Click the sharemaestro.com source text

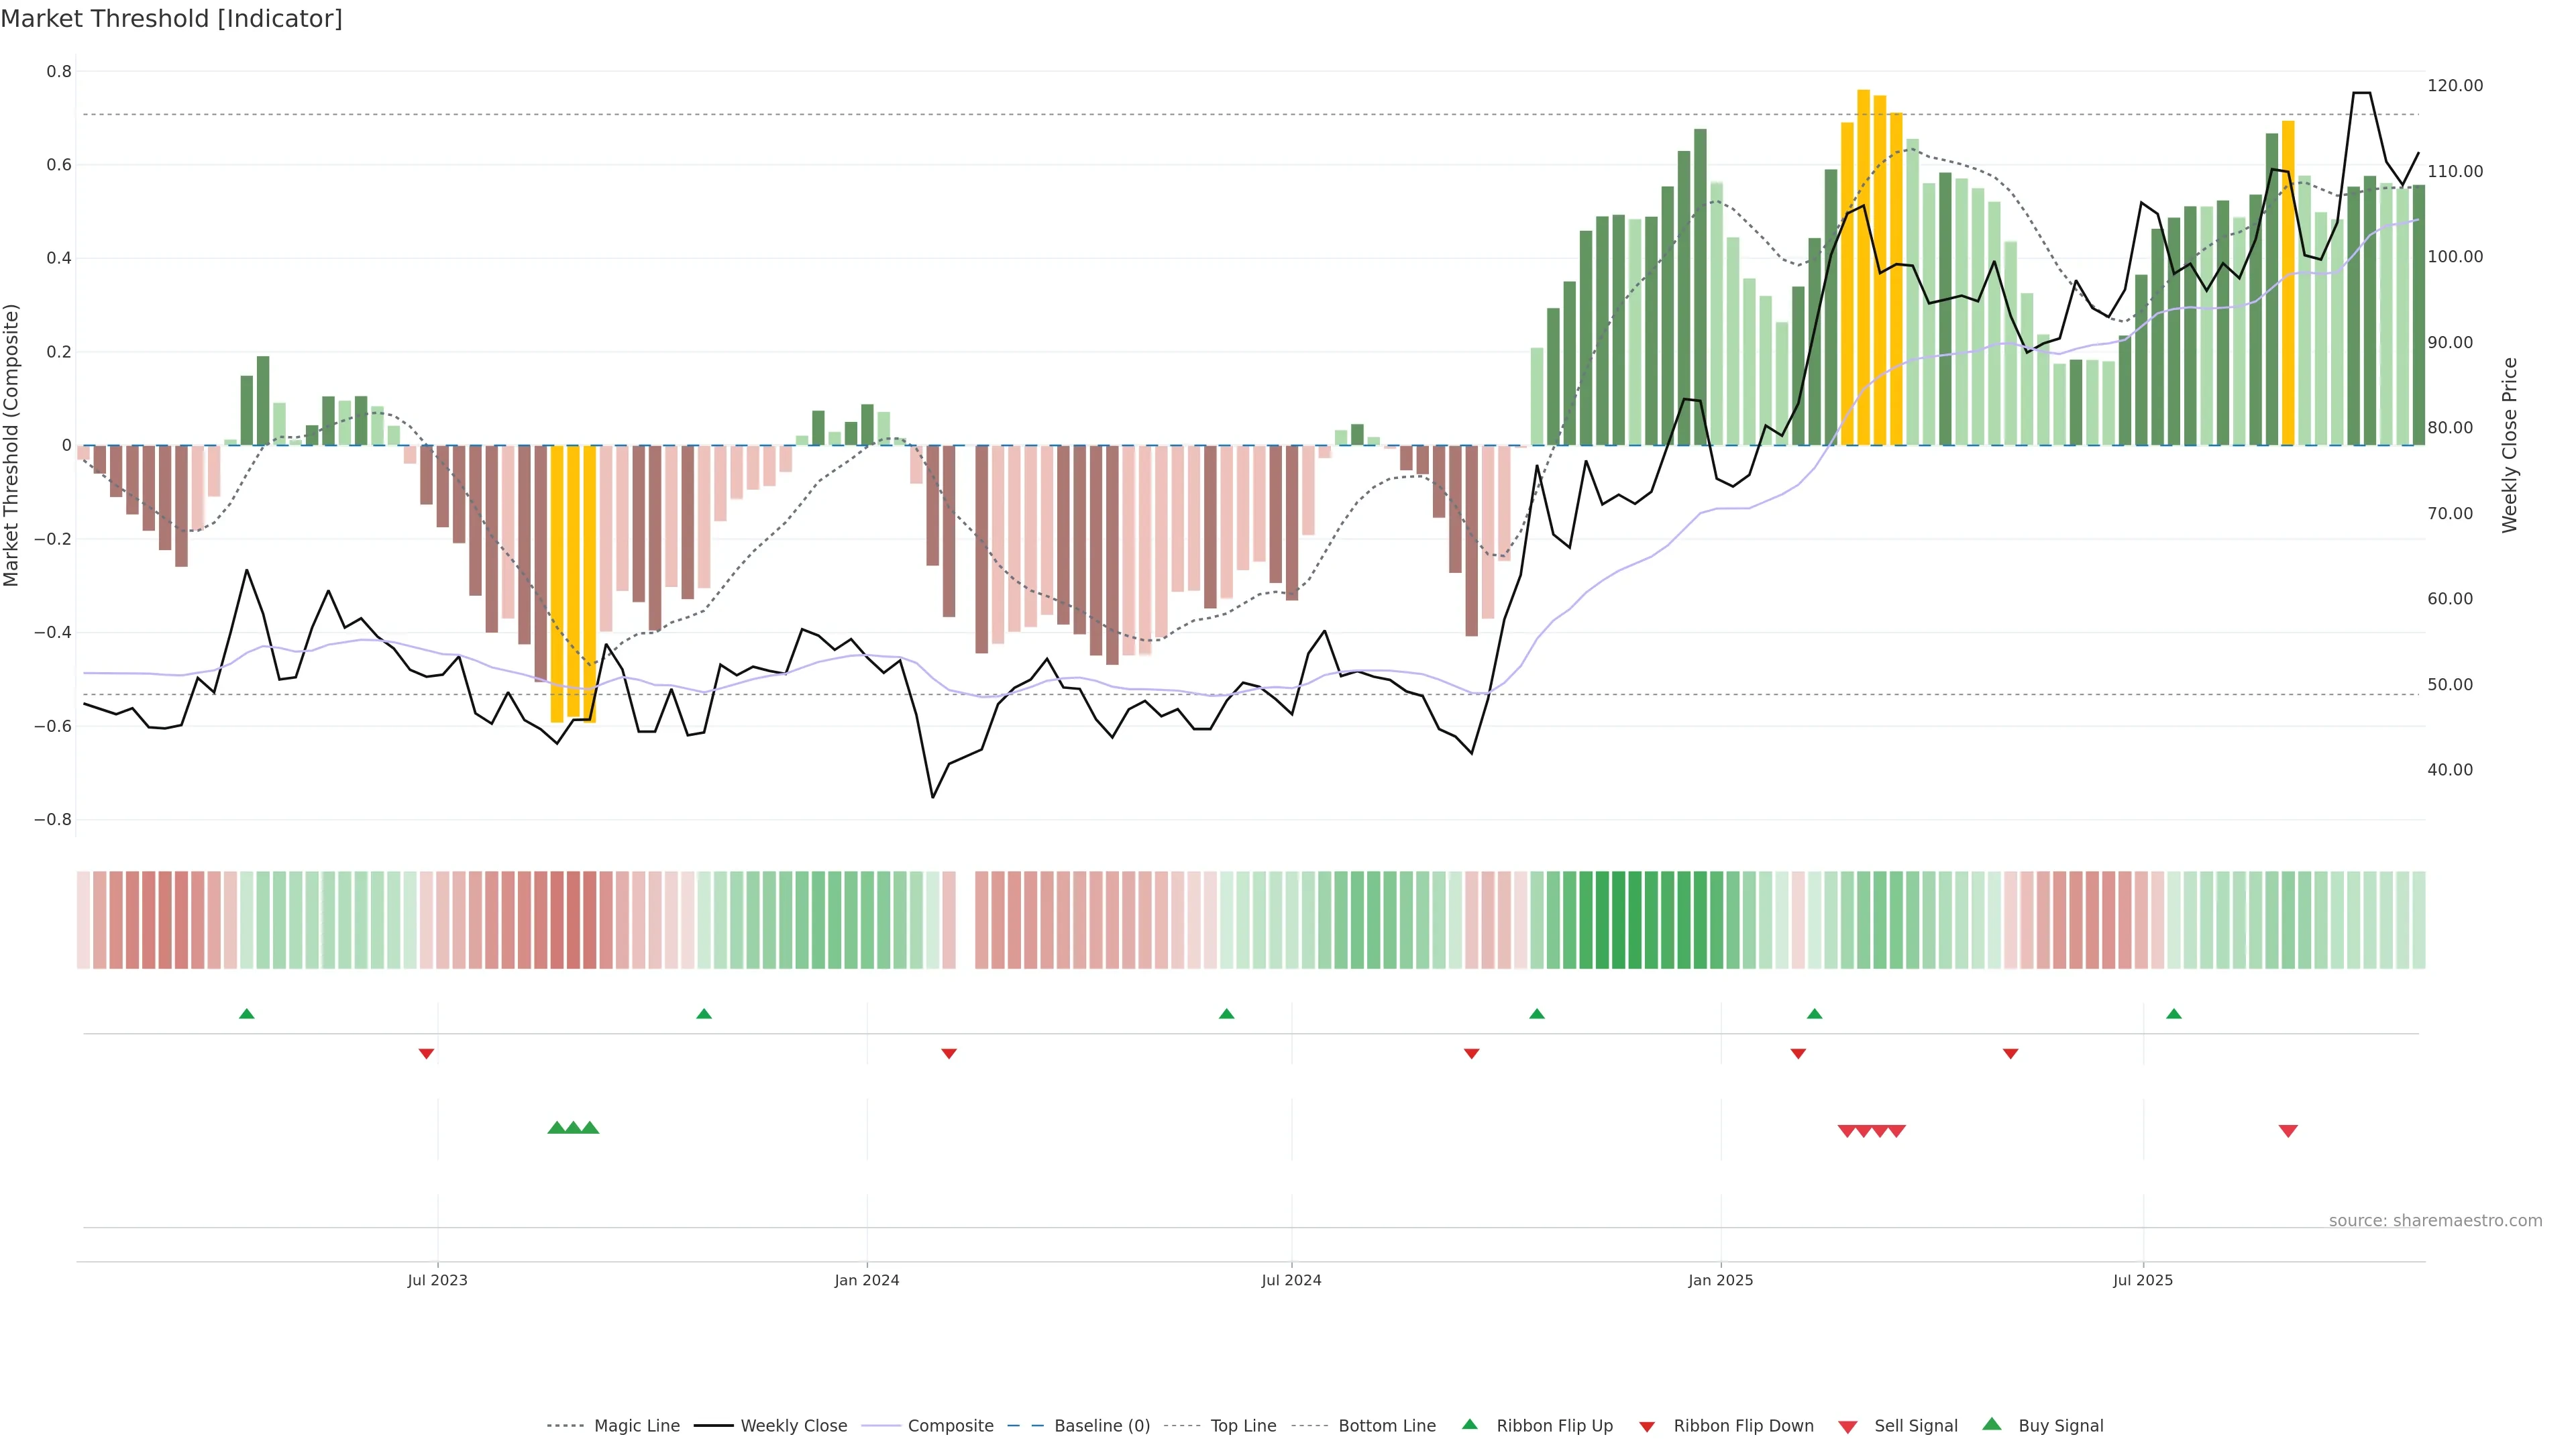pos(2435,1221)
